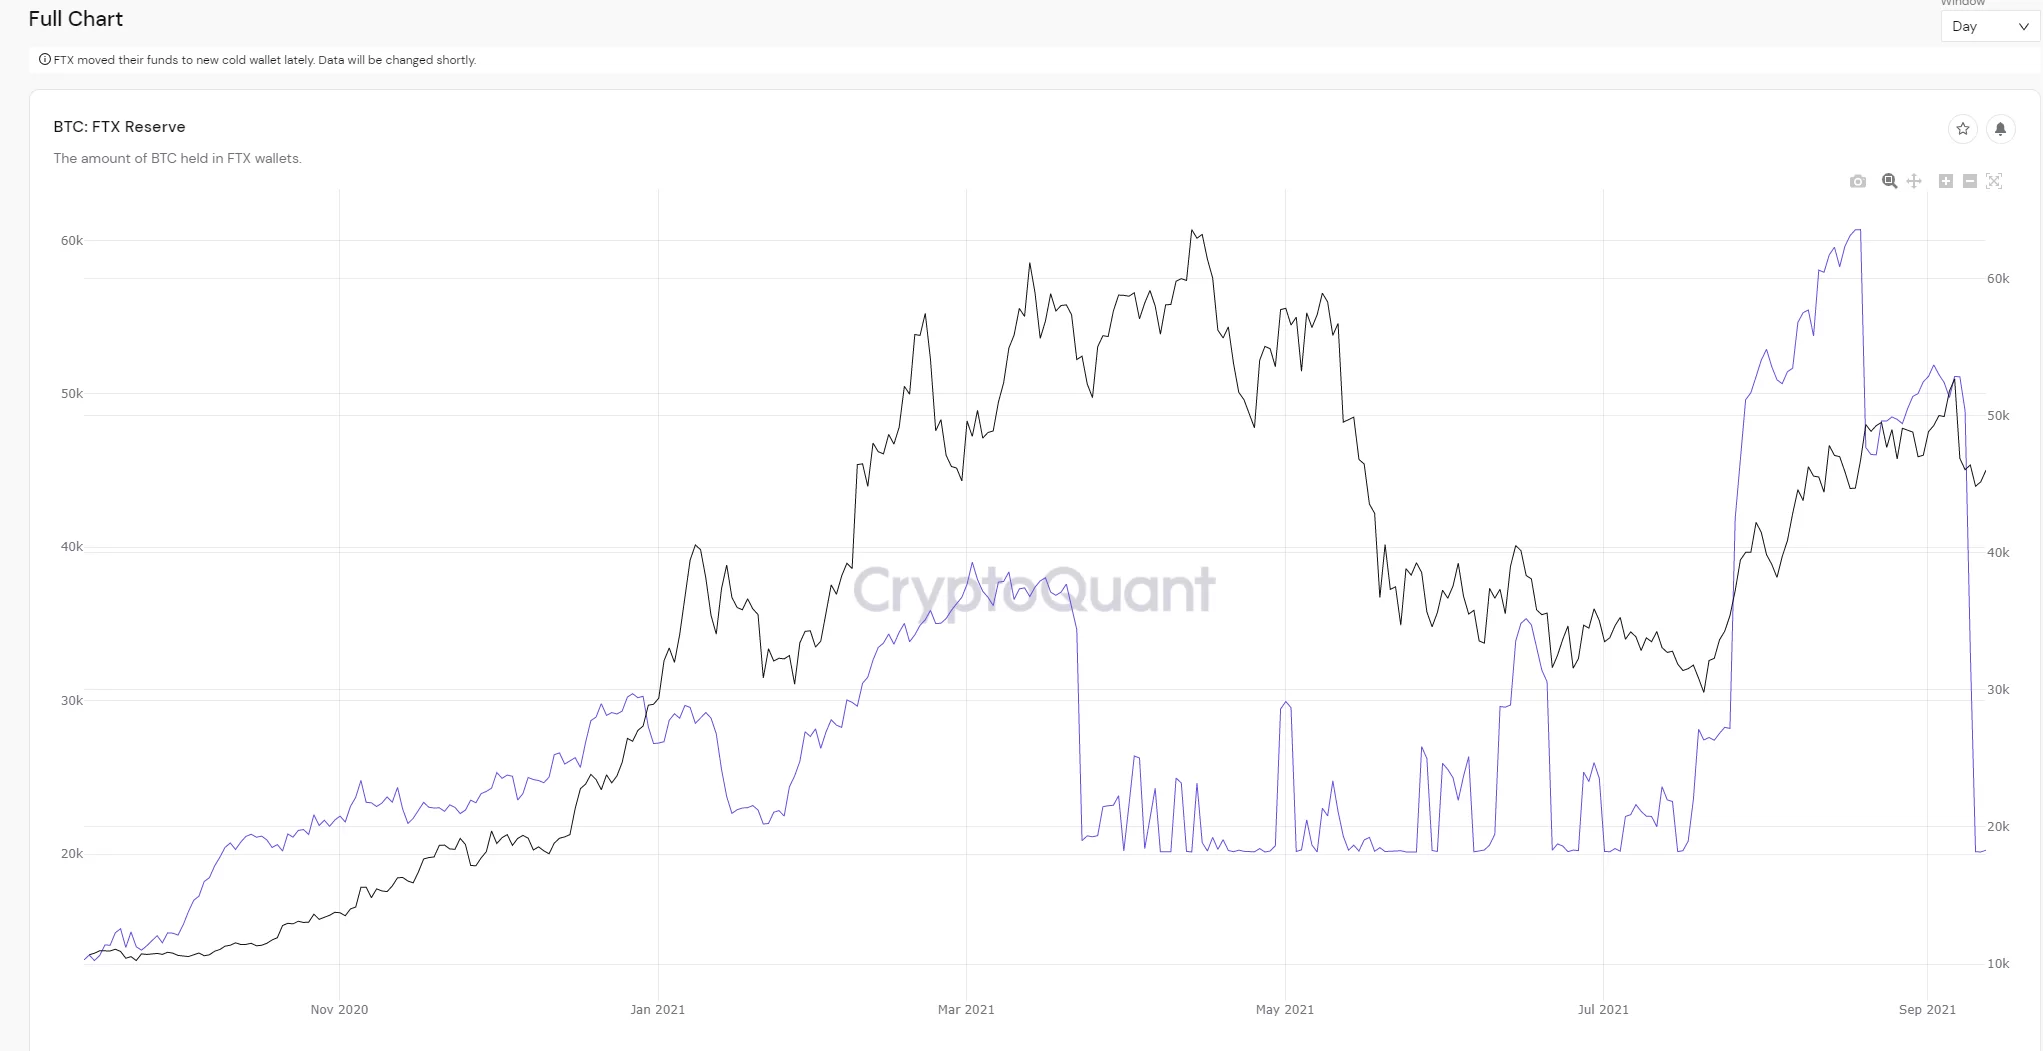The width and height of the screenshot is (2043, 1051).
Task: Click the Nov 2020 x-axis label
Action: point(339,1009)
